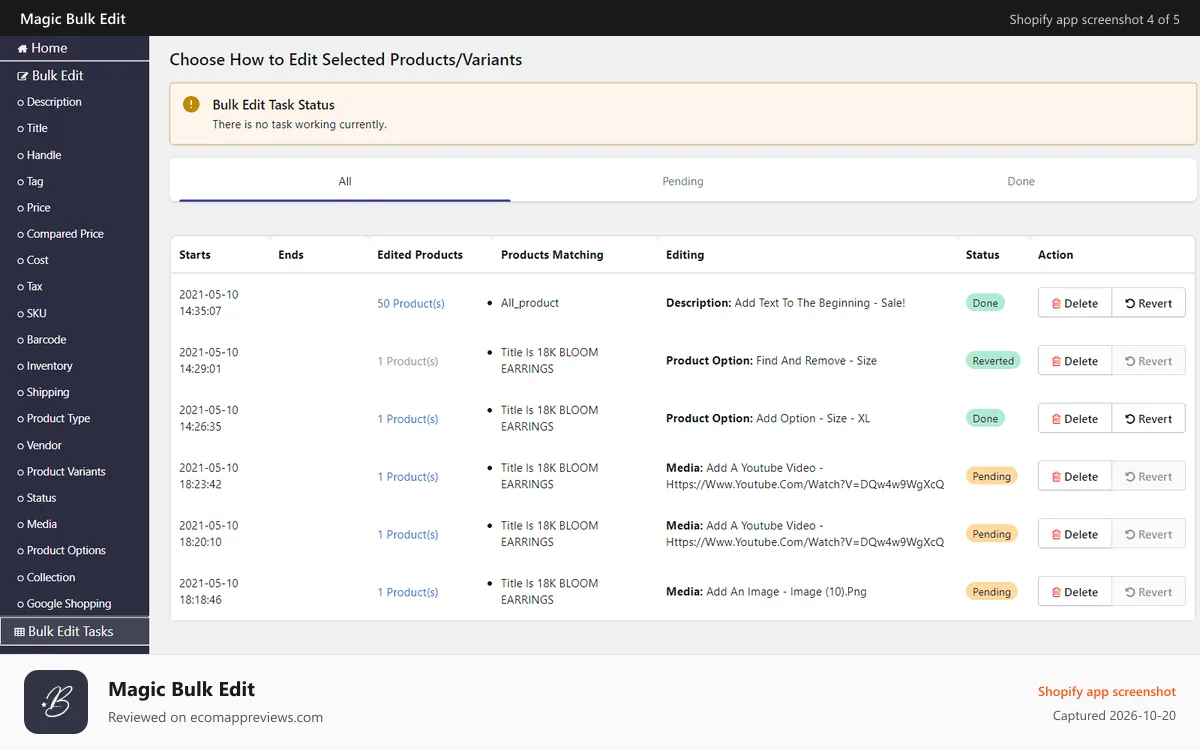Image resolution: width=1200 pixels, height=750 pixels.
Task: Choose Cost in the sidebar
Action: coord(33,260)
